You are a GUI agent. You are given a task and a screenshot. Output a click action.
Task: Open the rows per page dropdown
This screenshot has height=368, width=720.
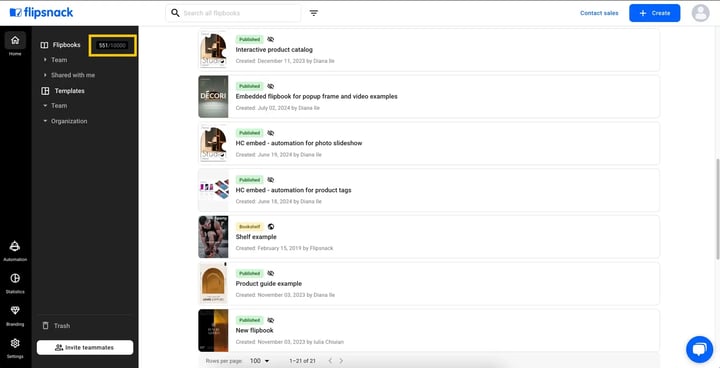(x=259, y=361)
